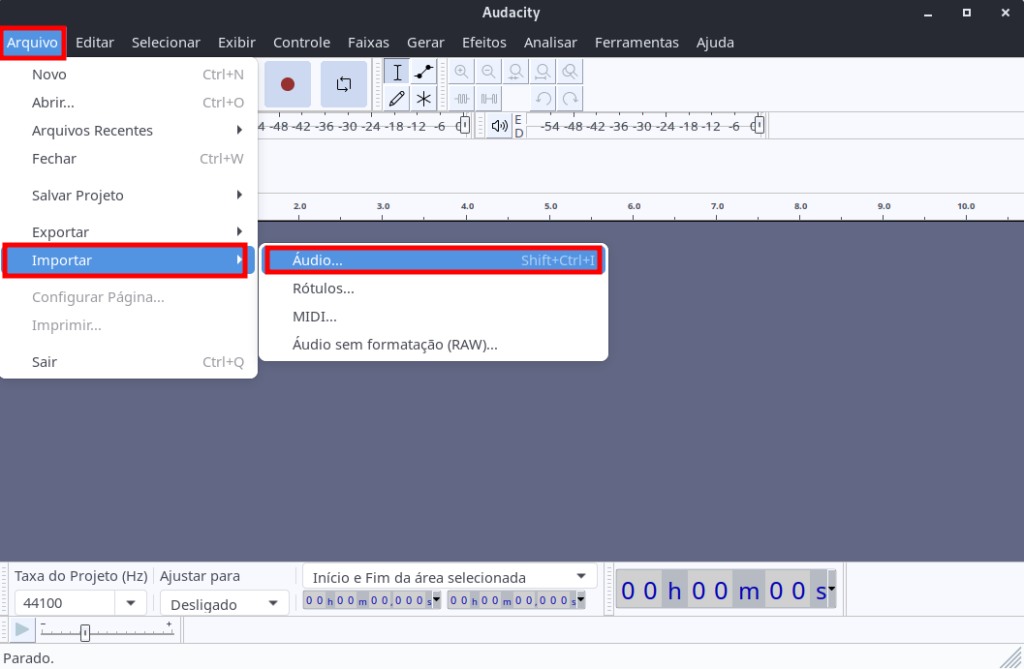Screen dimensions: 1024x669
Task: Click the Trim Audio icon
Action: pyautogui.click(x=461, y=99)
